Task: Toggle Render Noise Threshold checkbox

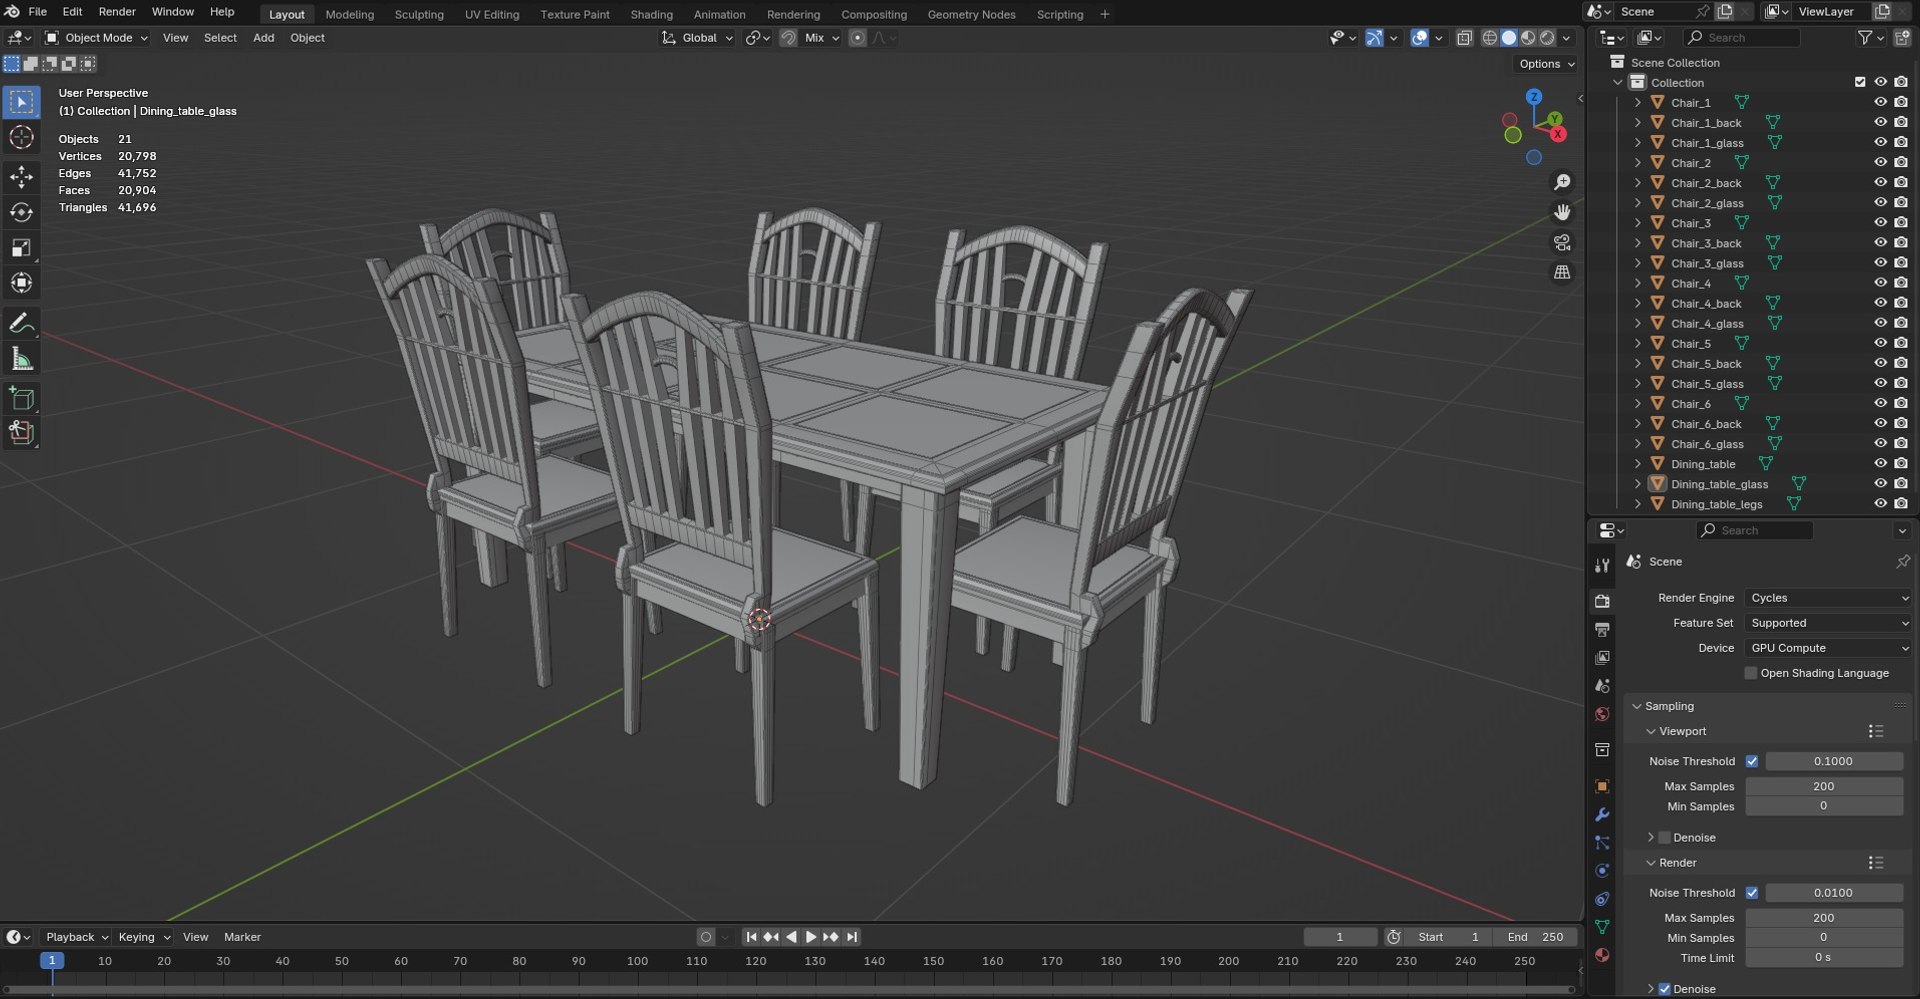Action: [x=1752, y=892]
